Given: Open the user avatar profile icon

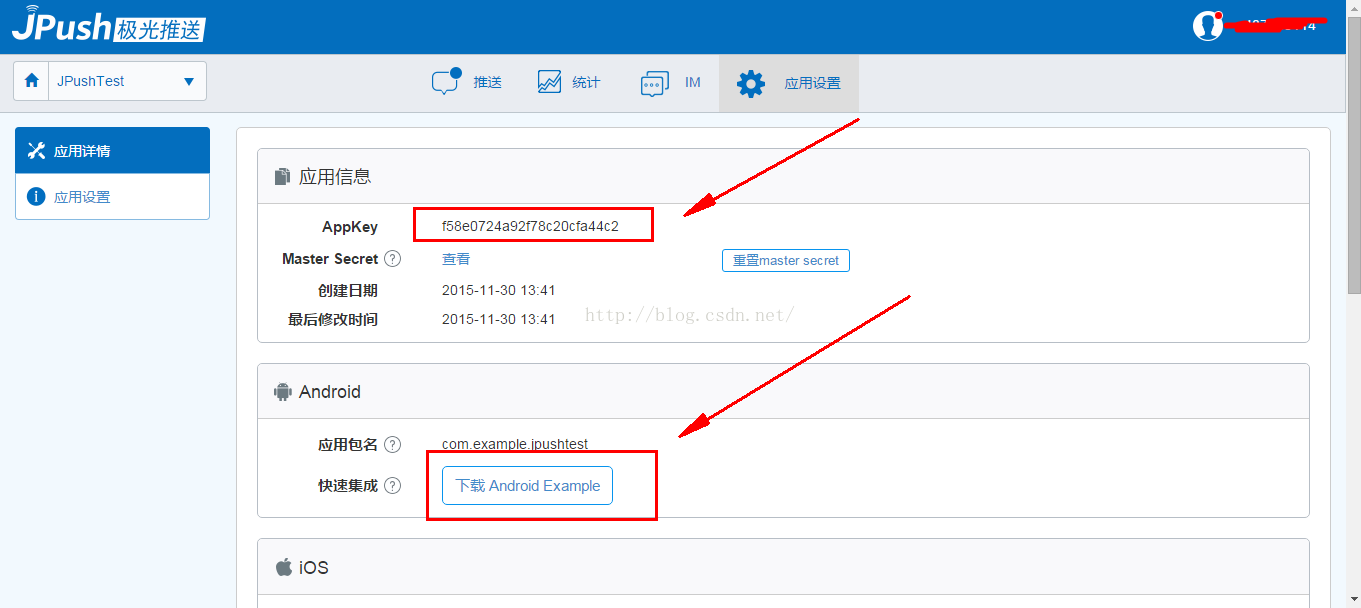Looking at the screenshot, I should (x=1208, y=25).
